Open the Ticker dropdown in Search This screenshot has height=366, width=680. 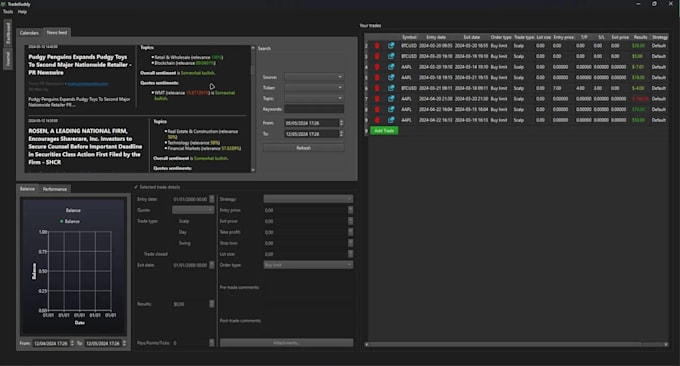pyautogui.click(x=314, y=88)
